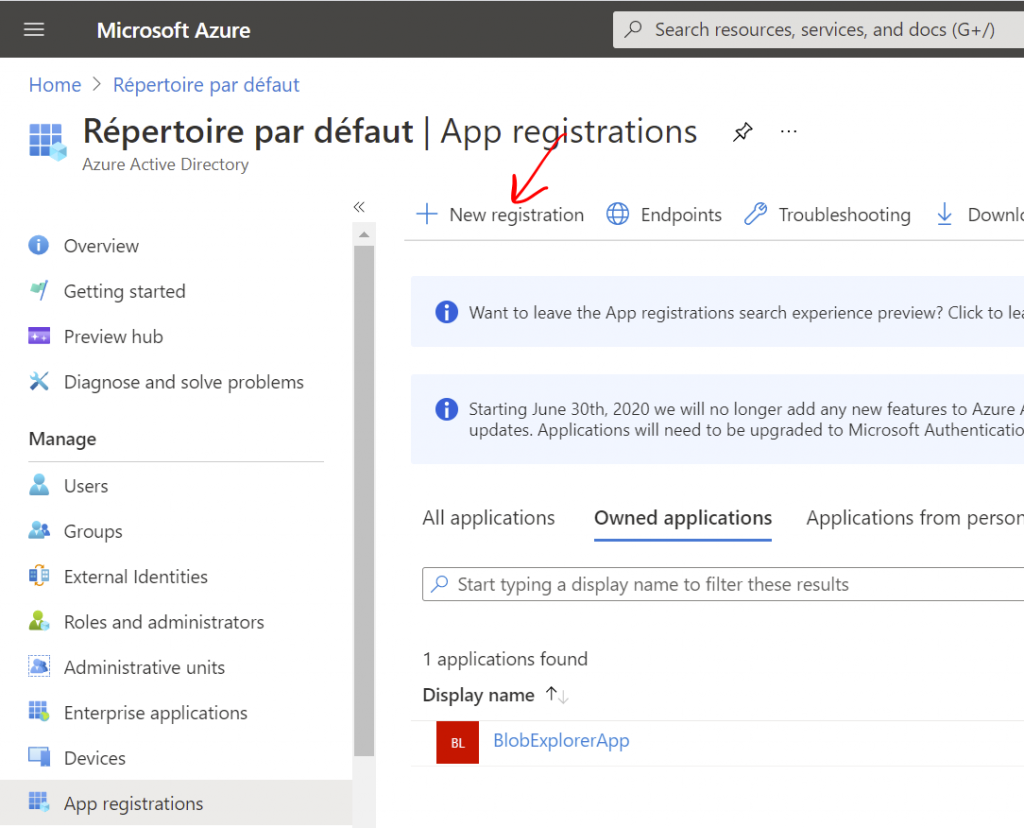Click the search experience preview info banner
The image size is (1024, 828).
pyautogui.click(x=717, y=312)
